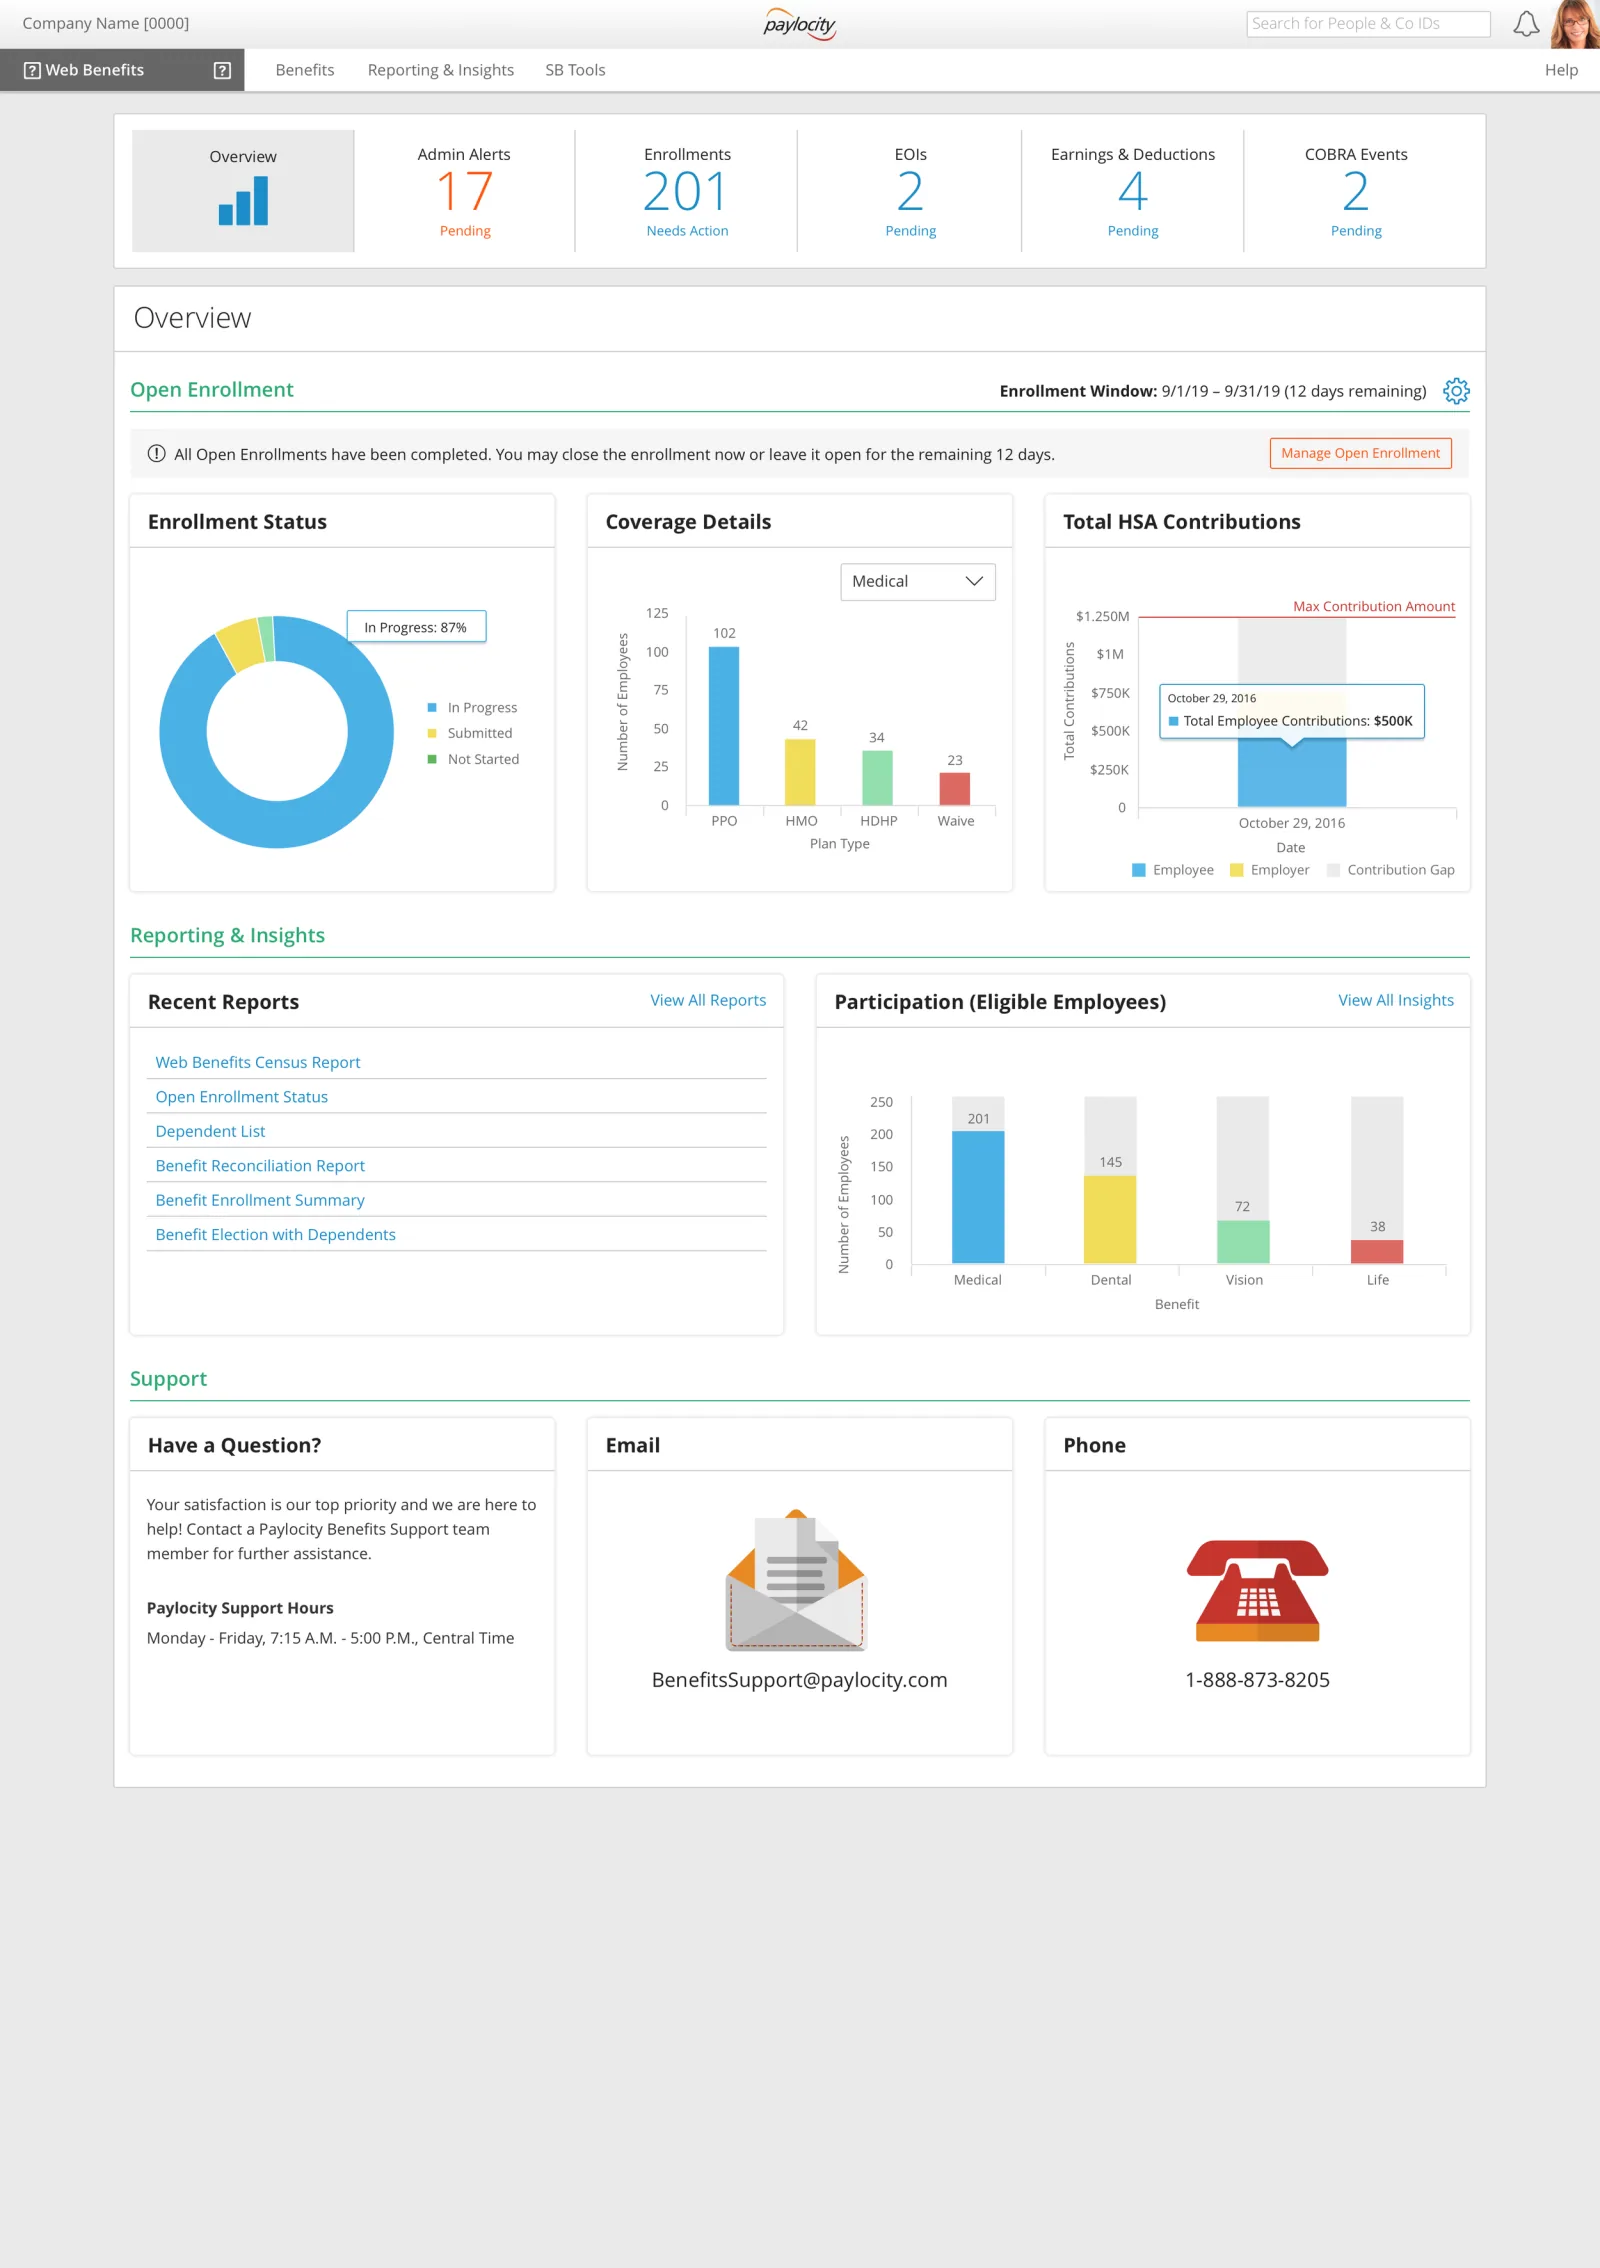Toggle In Progress legend entry
The height and width of the screenshot is (2268, 1600).
pyautogui.click(x=473, y=707)
